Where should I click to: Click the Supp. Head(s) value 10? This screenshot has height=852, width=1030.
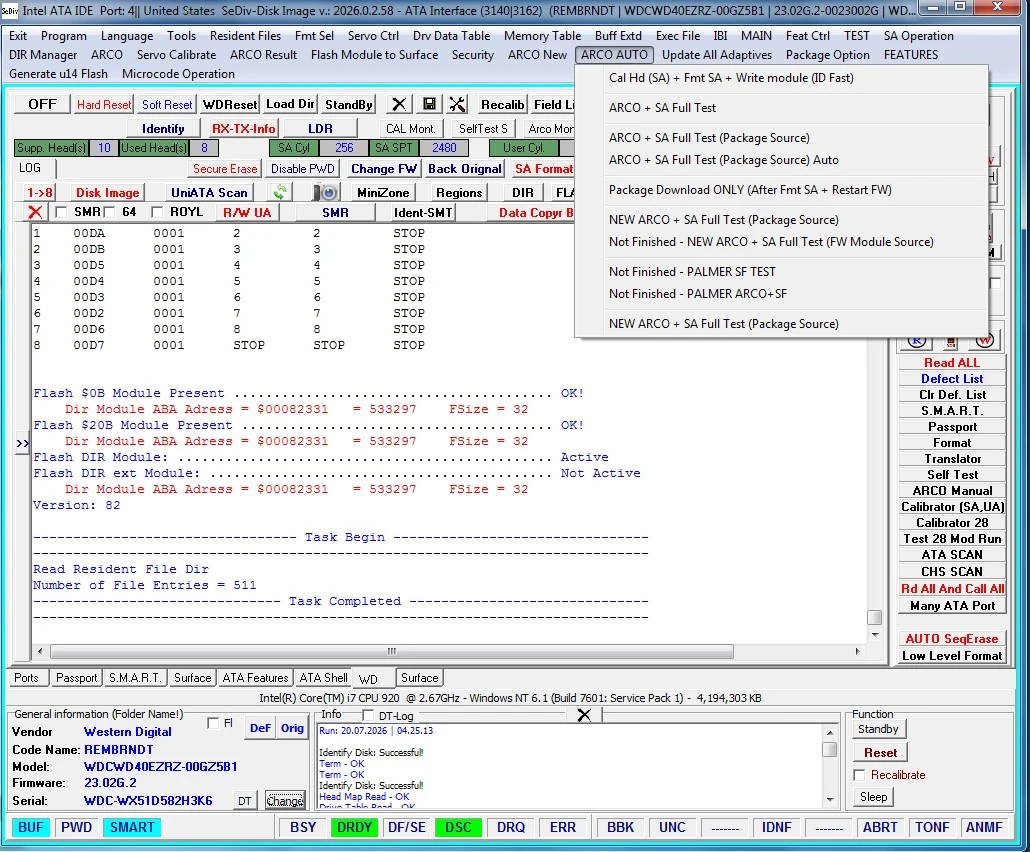tap(104, 148)
